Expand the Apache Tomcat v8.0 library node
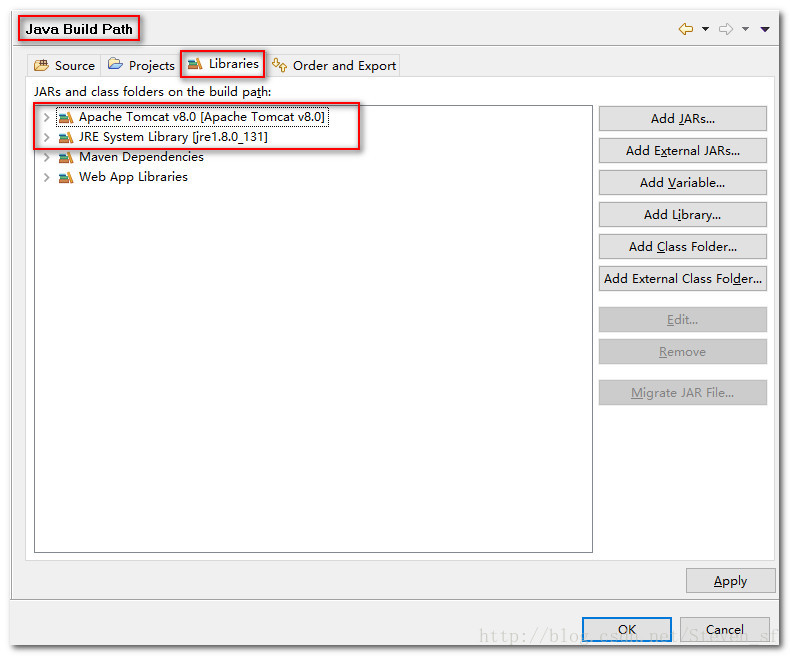The width and height of the screenshot is (790, 656). pos(46,117)
